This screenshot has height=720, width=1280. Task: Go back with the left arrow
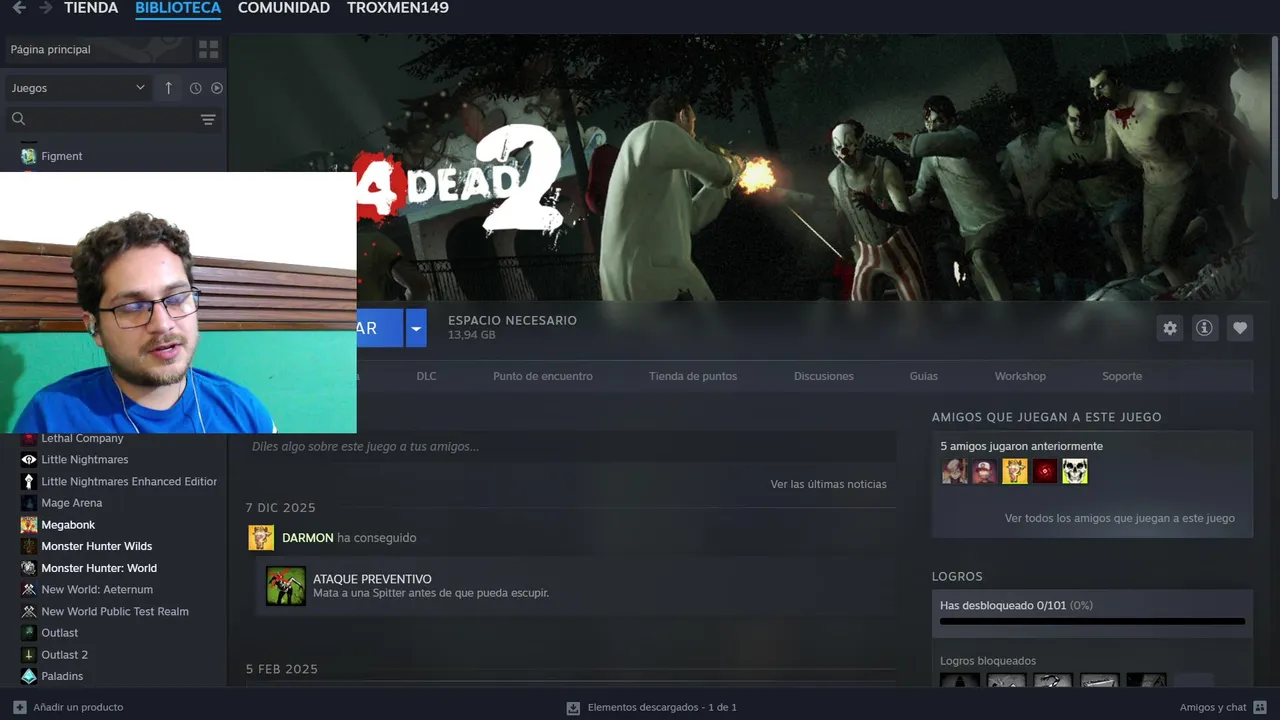tap(19, 8)
